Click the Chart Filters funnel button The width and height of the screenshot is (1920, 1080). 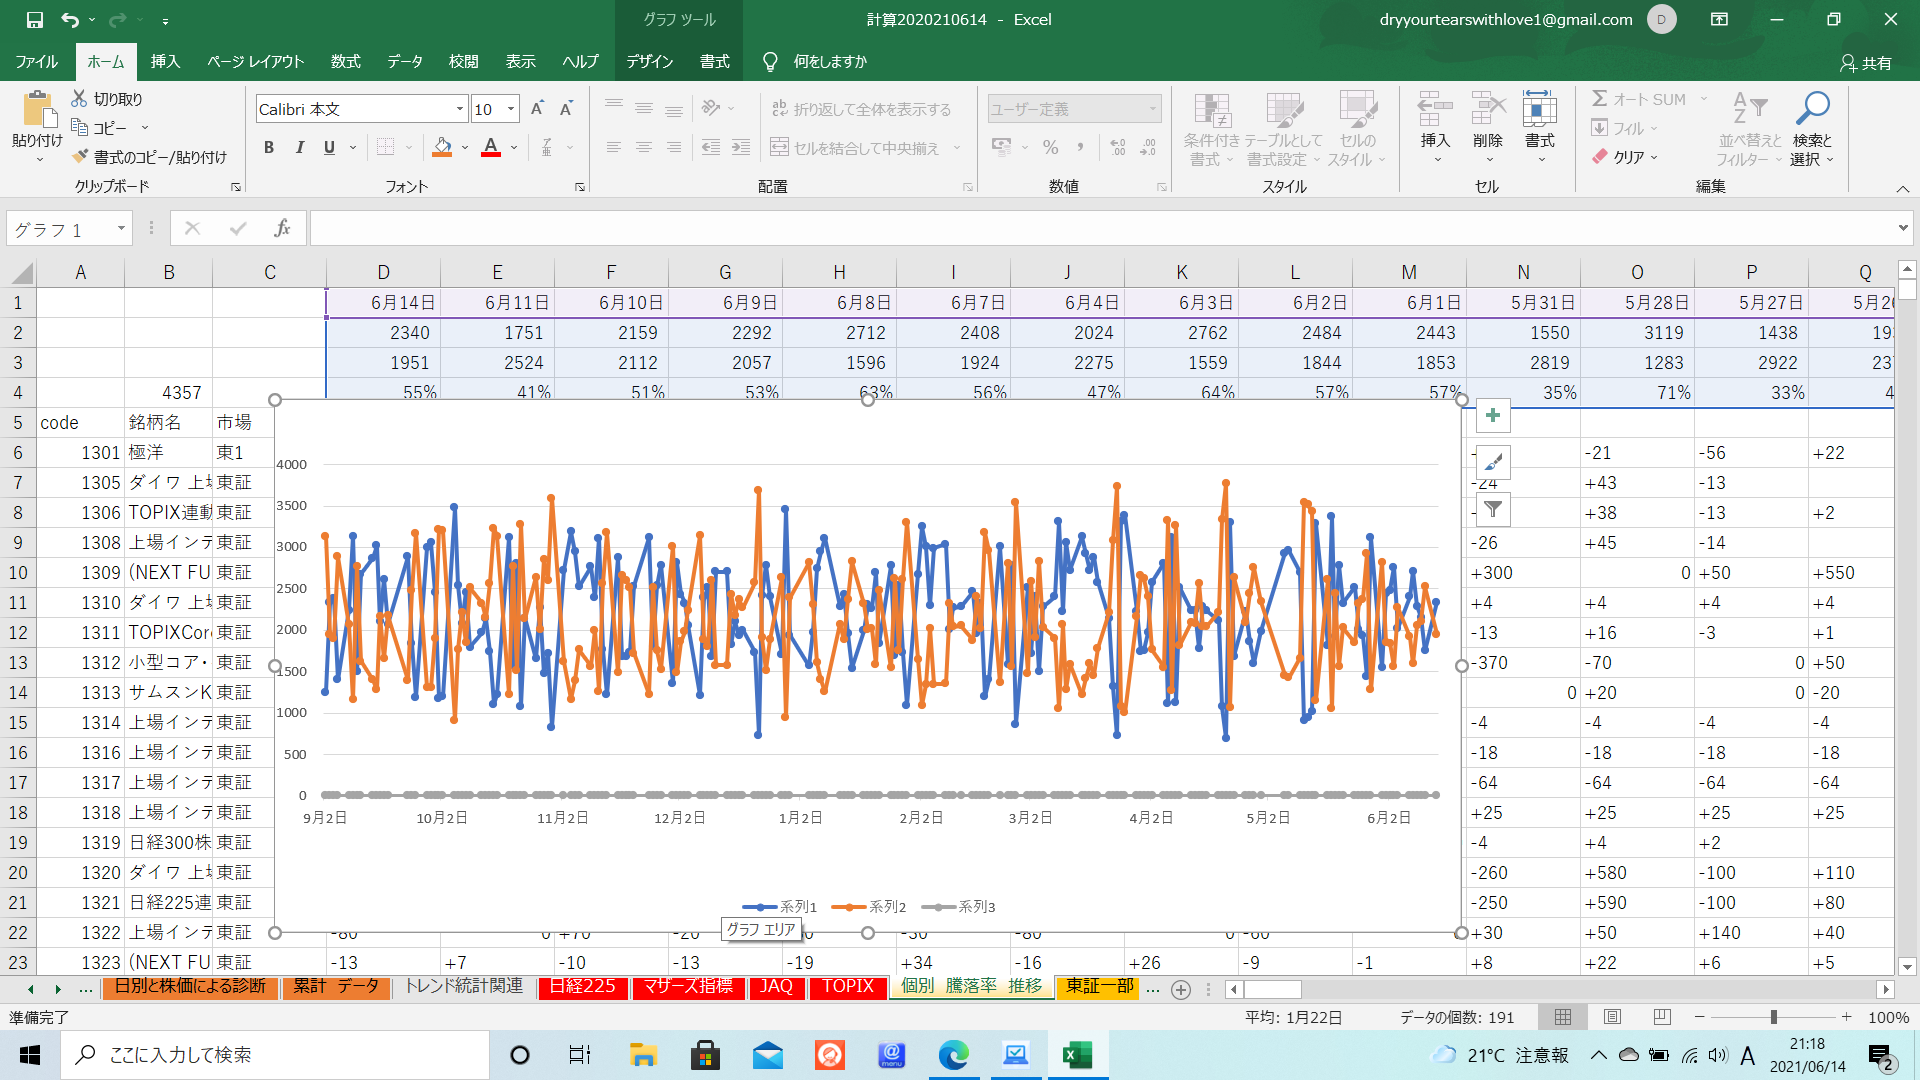pyautogui.click(x=1492, y=510)
